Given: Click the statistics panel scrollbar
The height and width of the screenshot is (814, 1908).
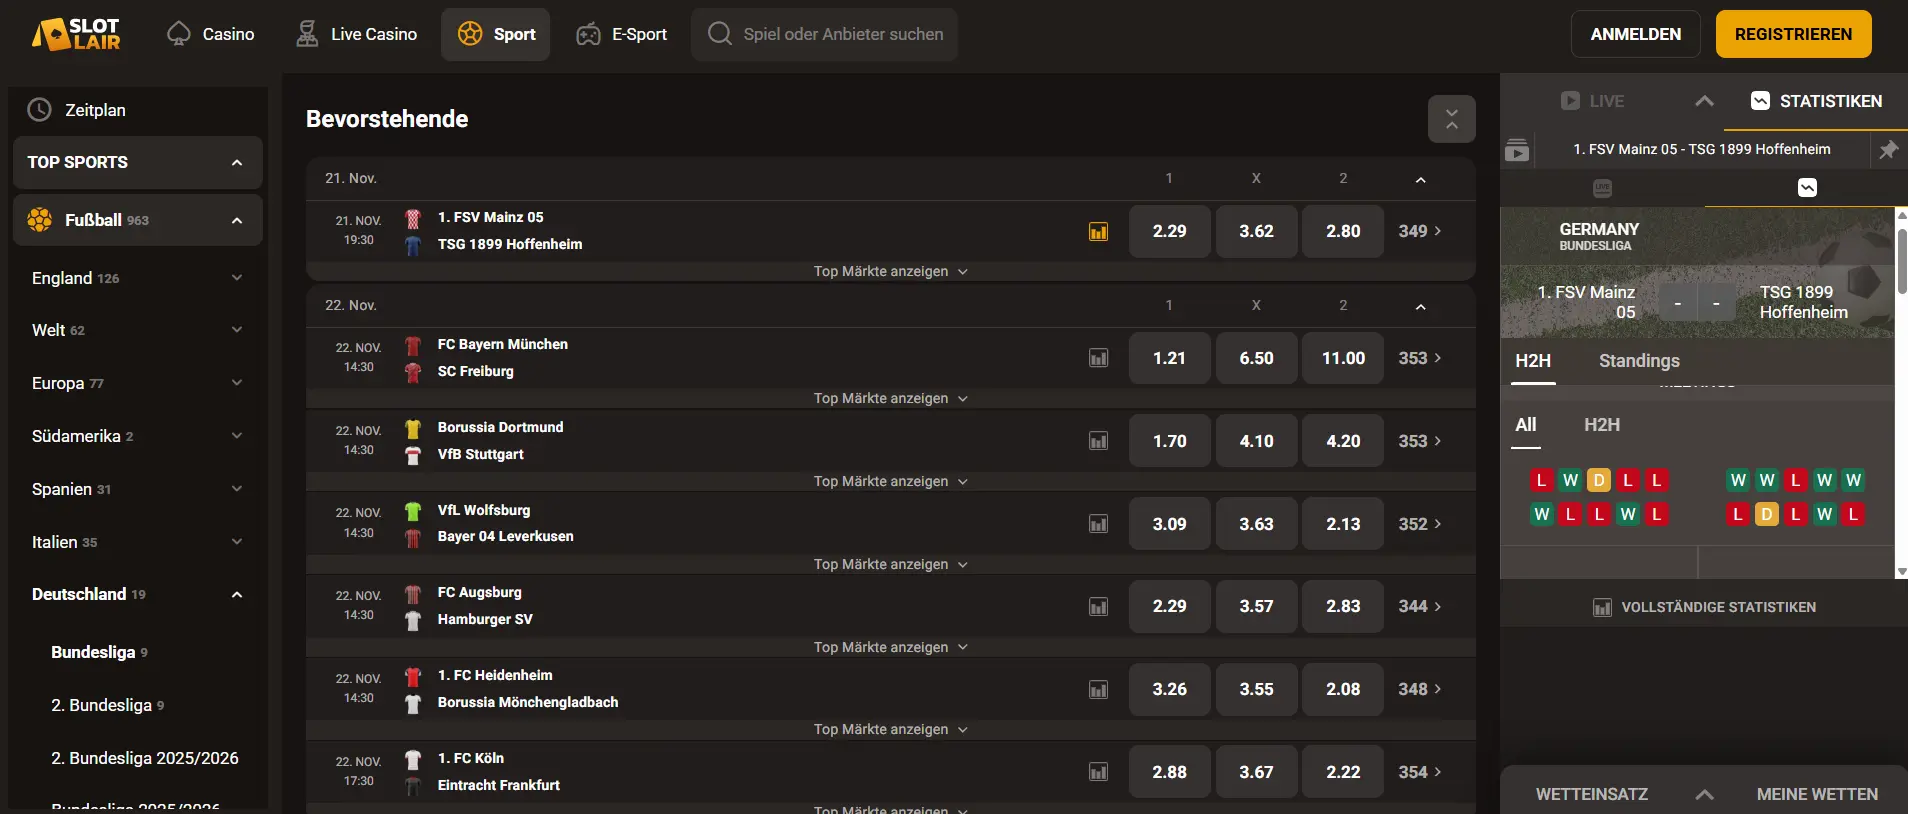Looking at the screenshot, I should pos(1902,262).
